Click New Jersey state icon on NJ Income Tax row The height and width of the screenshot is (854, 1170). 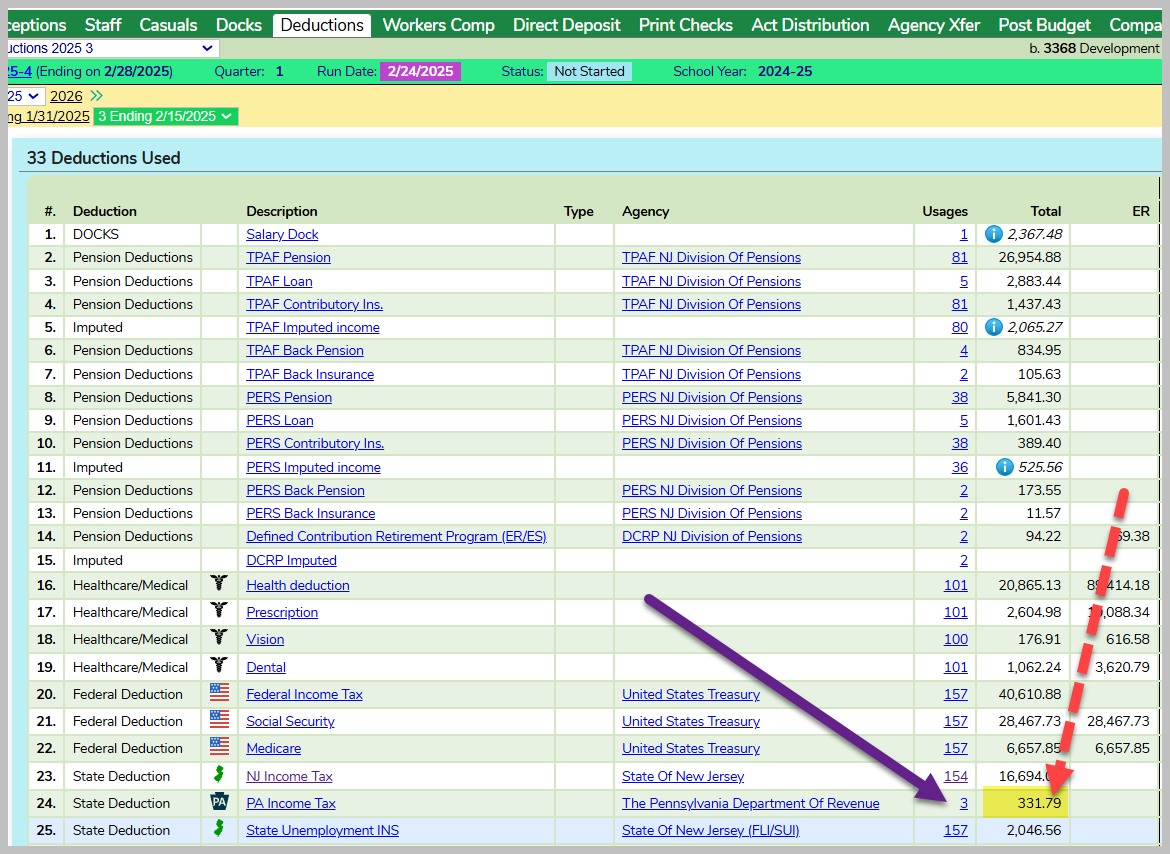point(219,774)
